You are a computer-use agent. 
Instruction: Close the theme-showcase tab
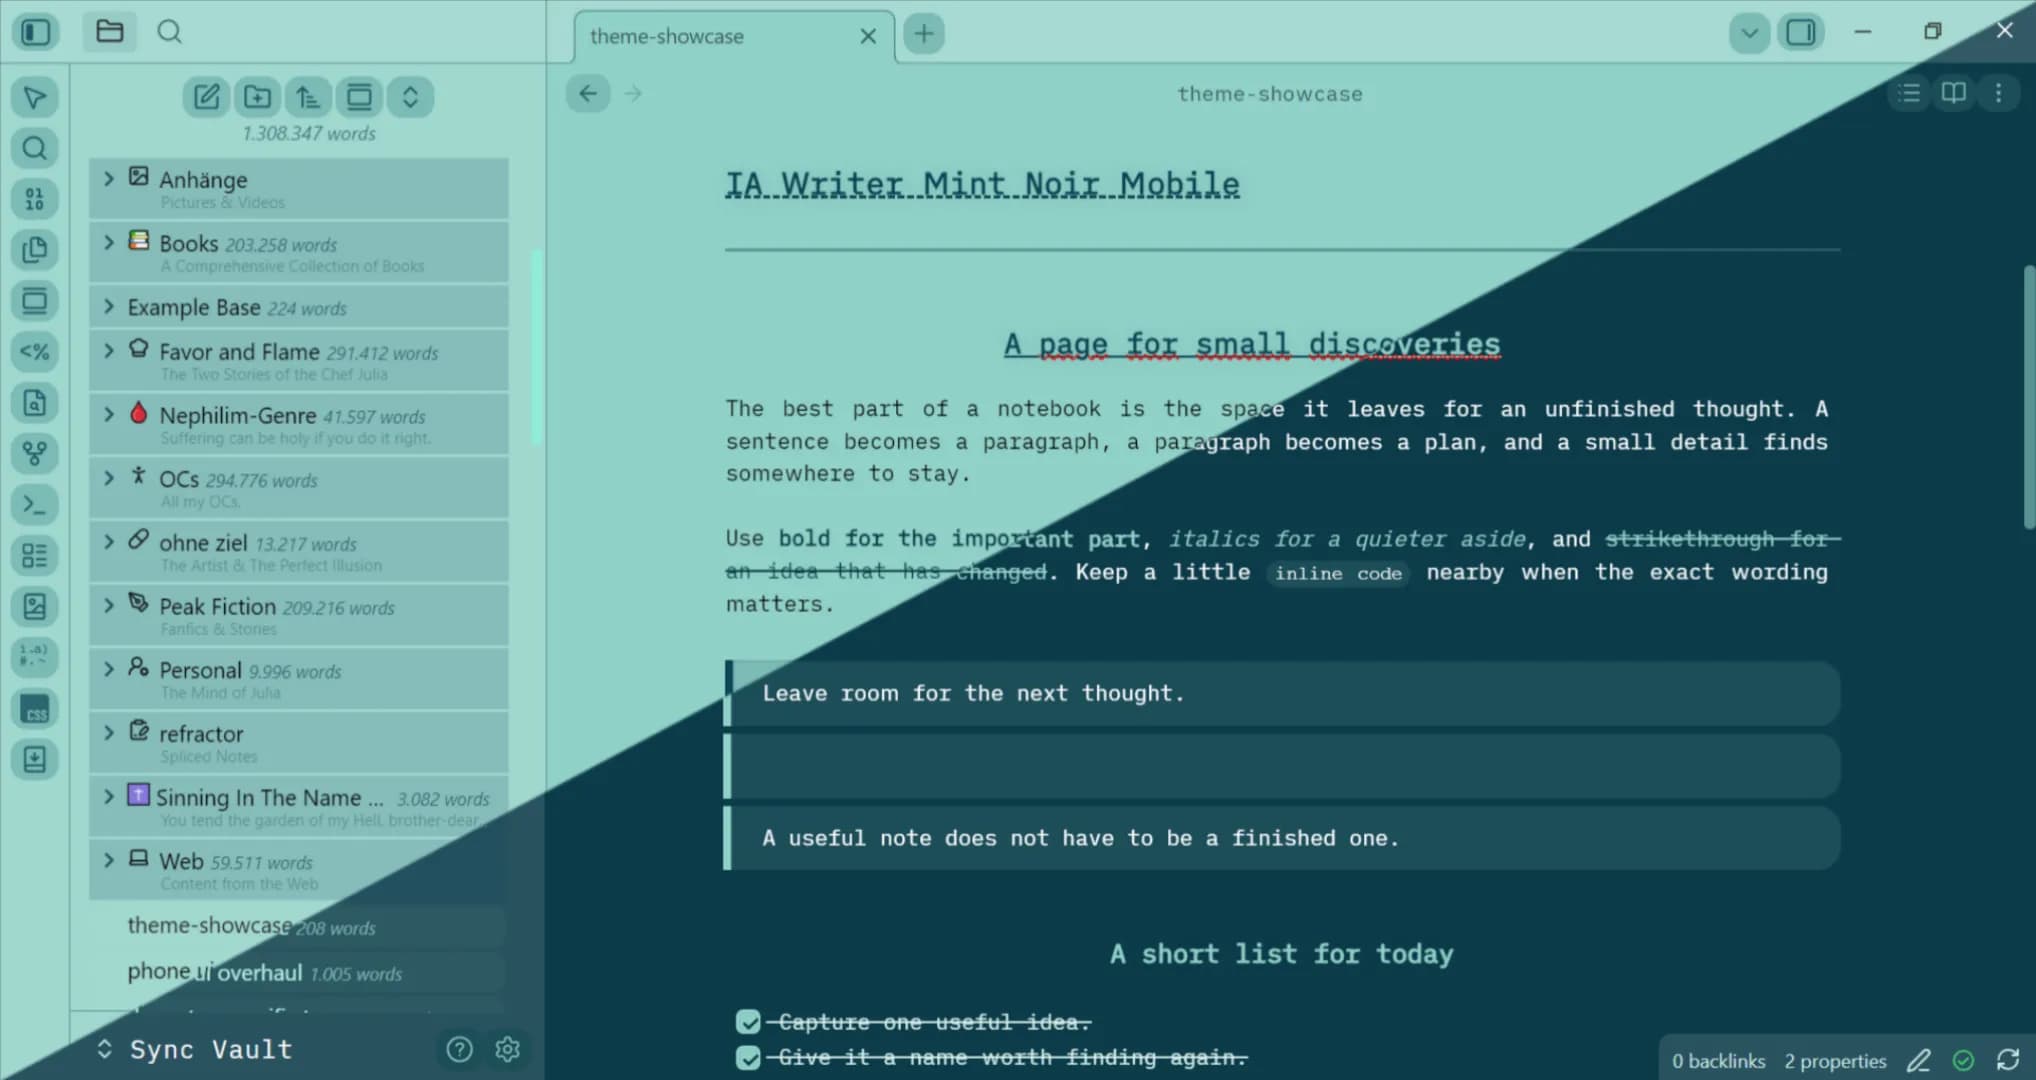[868, 36]
